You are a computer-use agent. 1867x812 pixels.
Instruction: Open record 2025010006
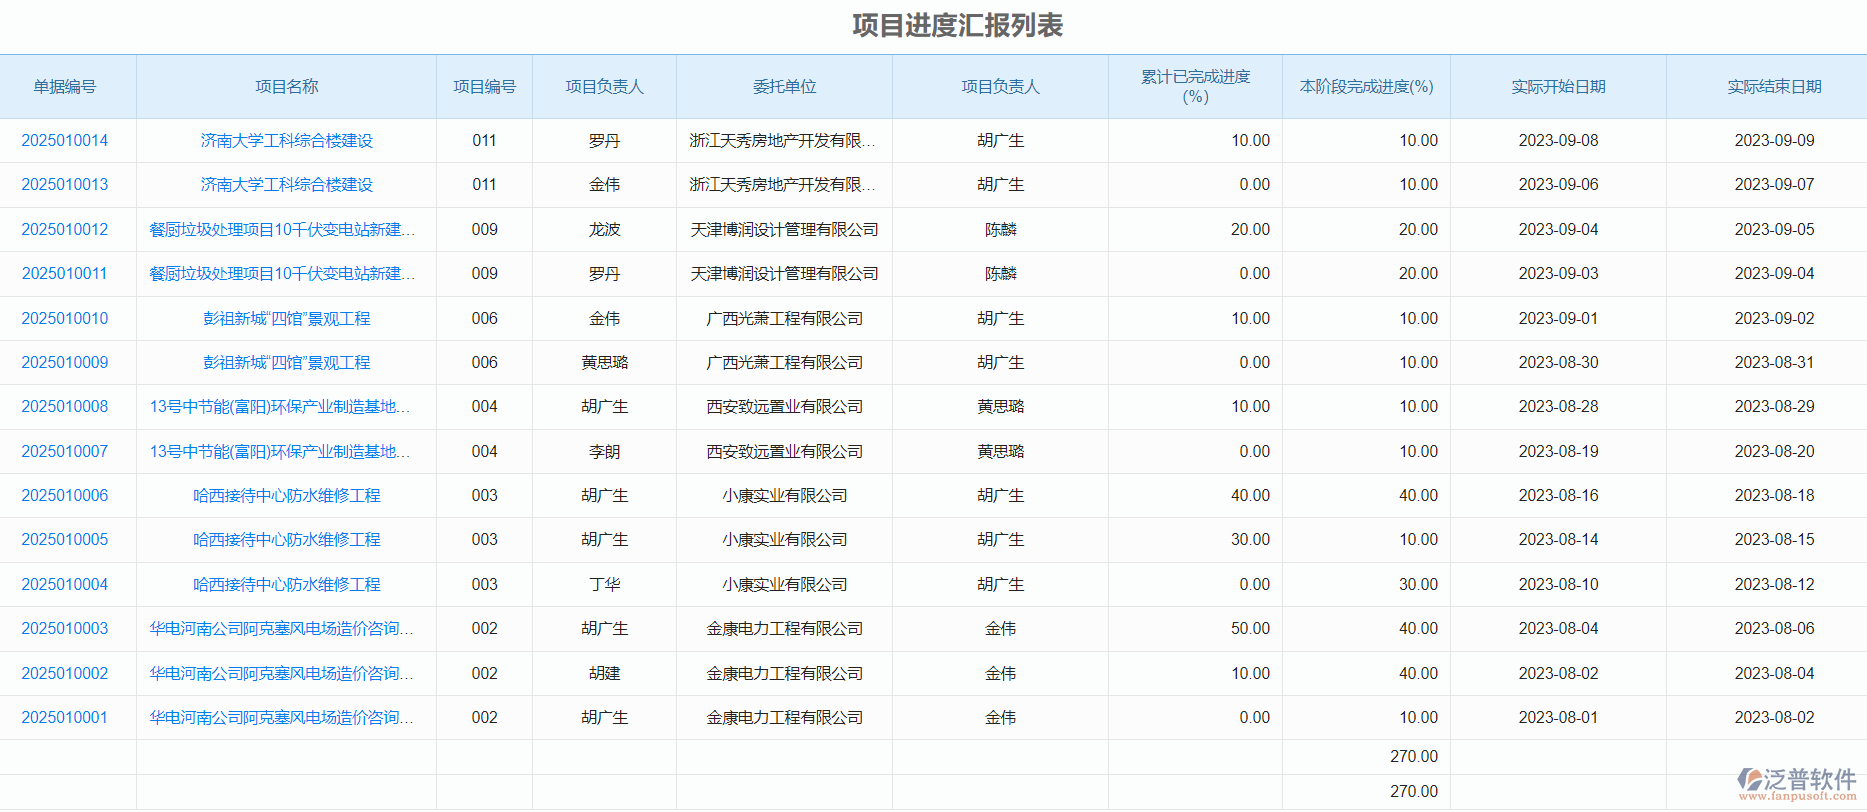point(65,496)
